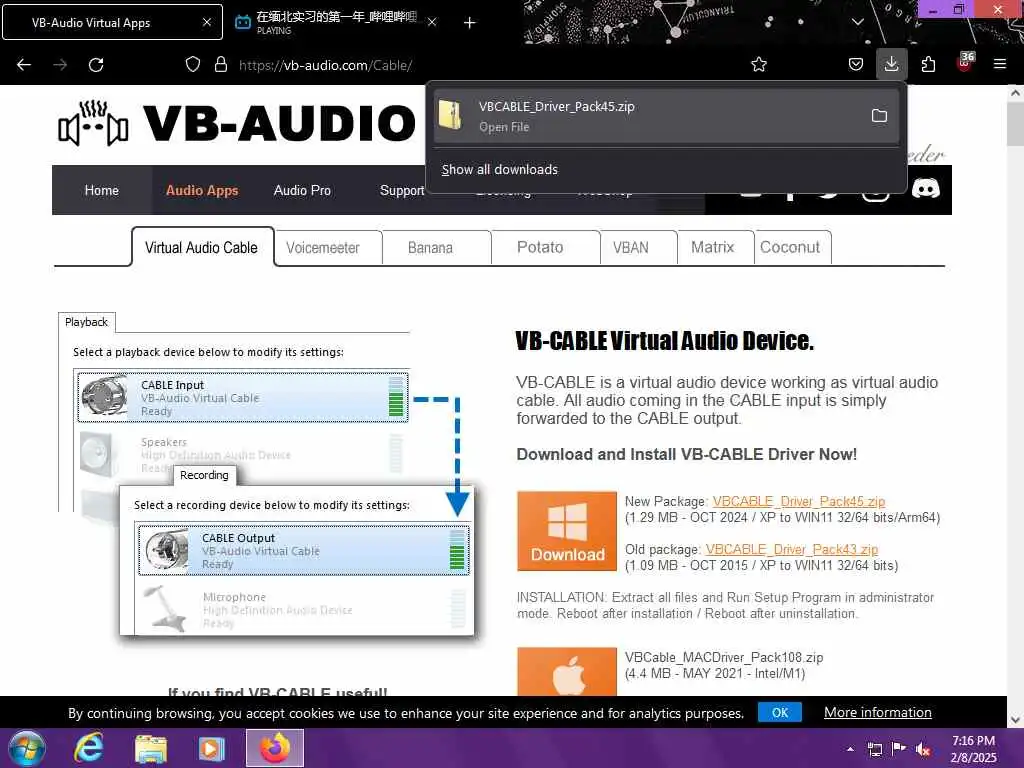Click the page vertical scrollbar thumb
This screenshot has height=768, width=1024.
point(1016,124)
